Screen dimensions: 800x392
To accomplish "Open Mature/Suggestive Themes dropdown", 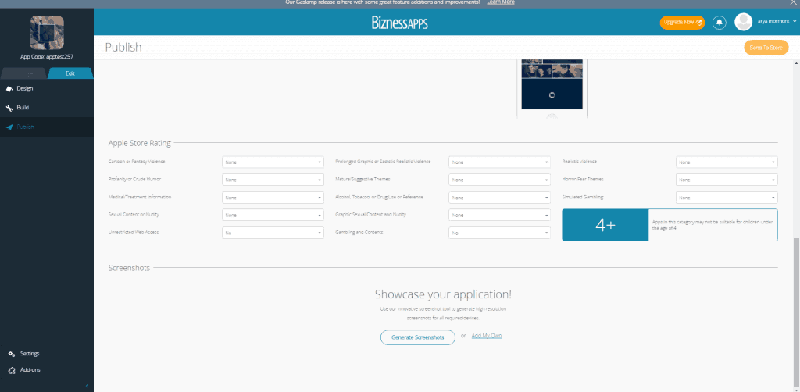I will point(499,180).
